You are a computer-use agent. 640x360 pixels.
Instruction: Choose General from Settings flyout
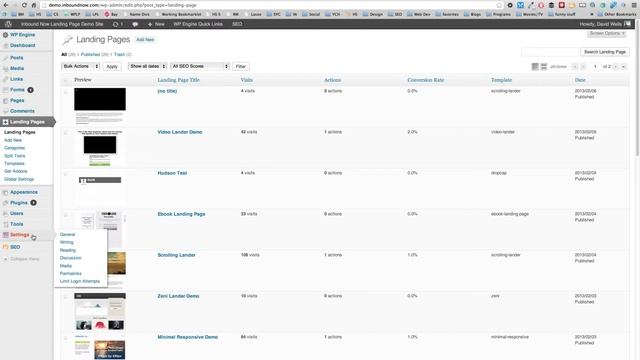(x=67, y=235)
